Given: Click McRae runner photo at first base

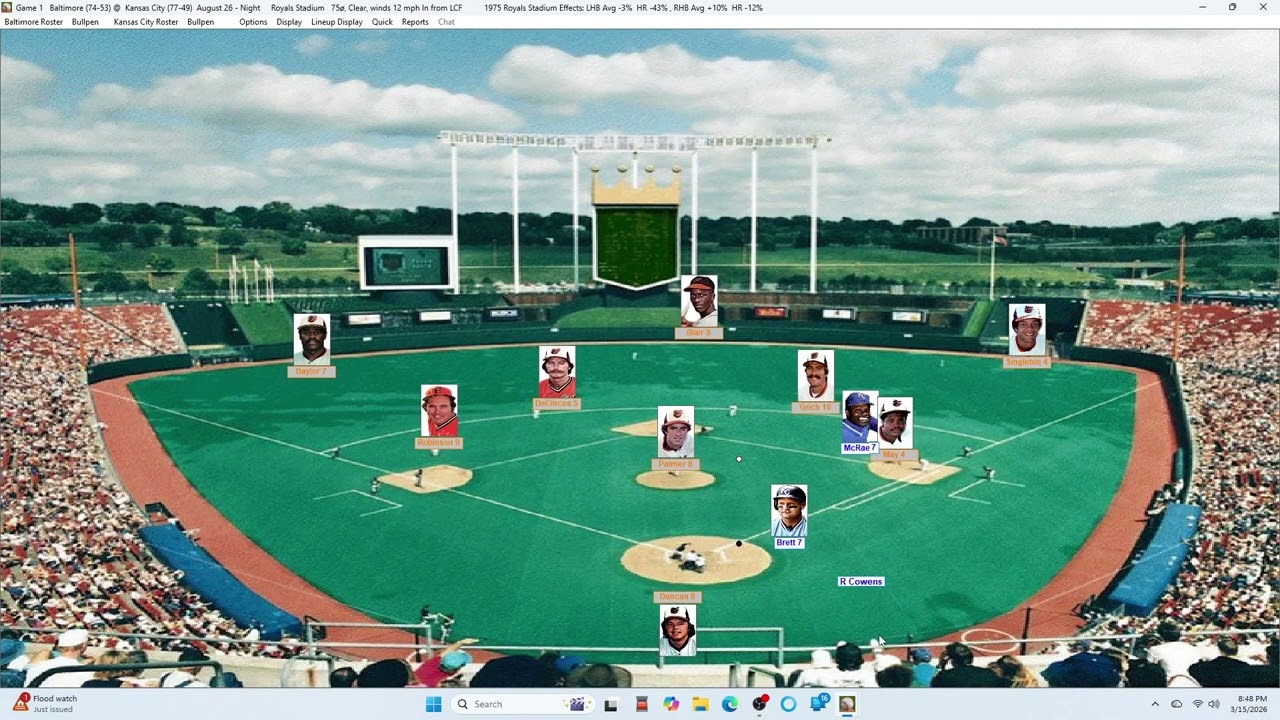Looking at the screenshot, I should tap(858, 417).
